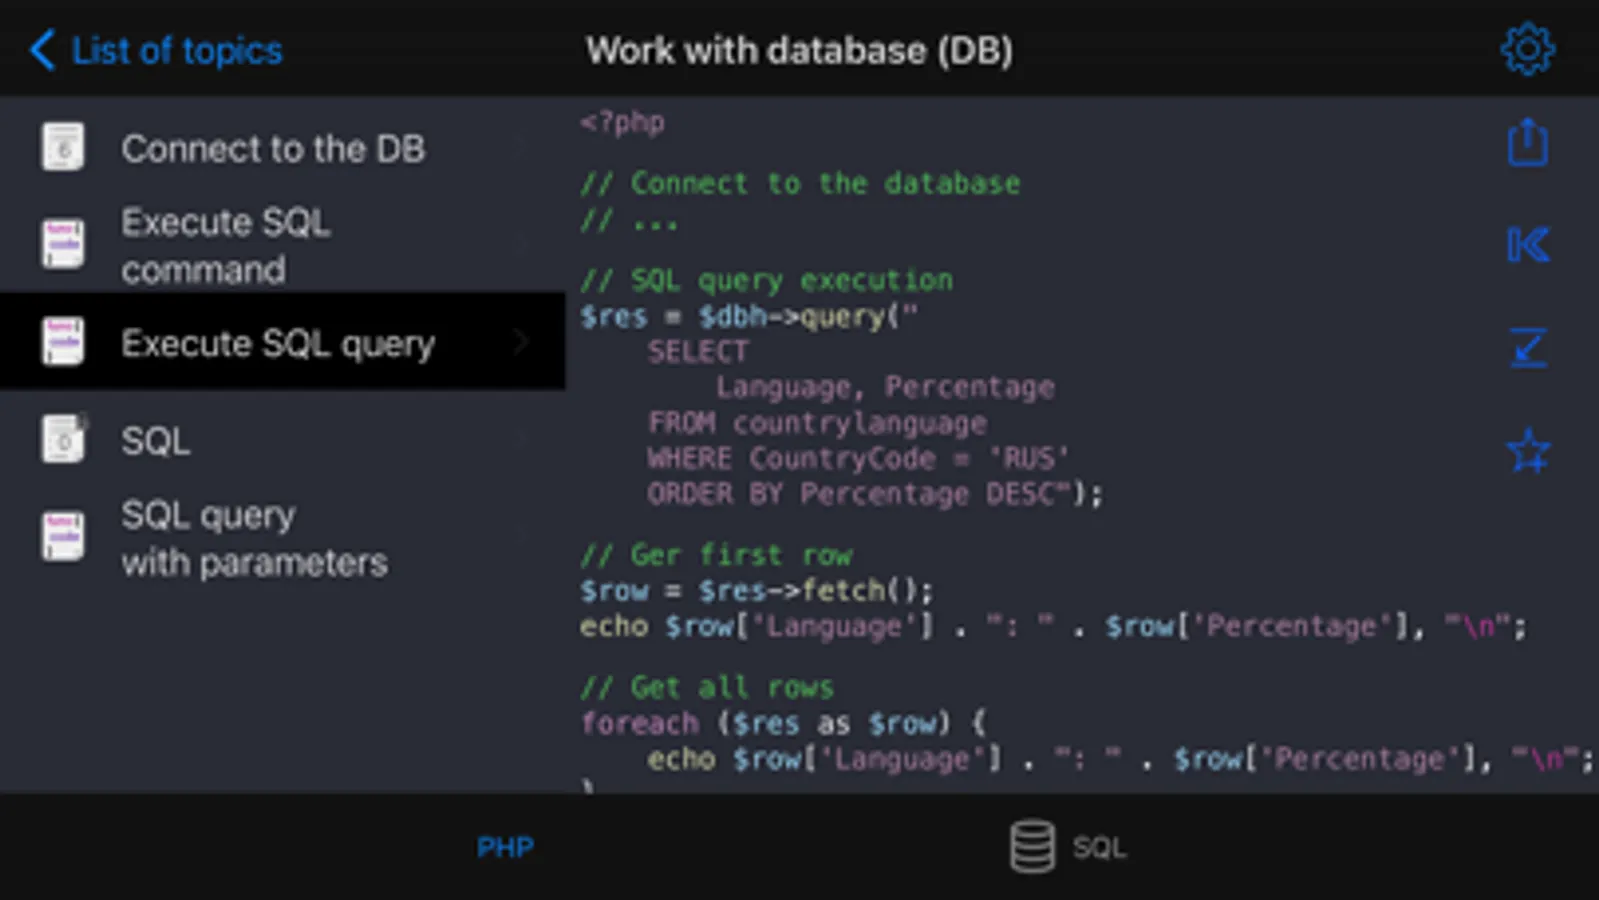This screenshot has width=1599, height=900.
Task: Tap the share icon
Action: (1527, 142)
